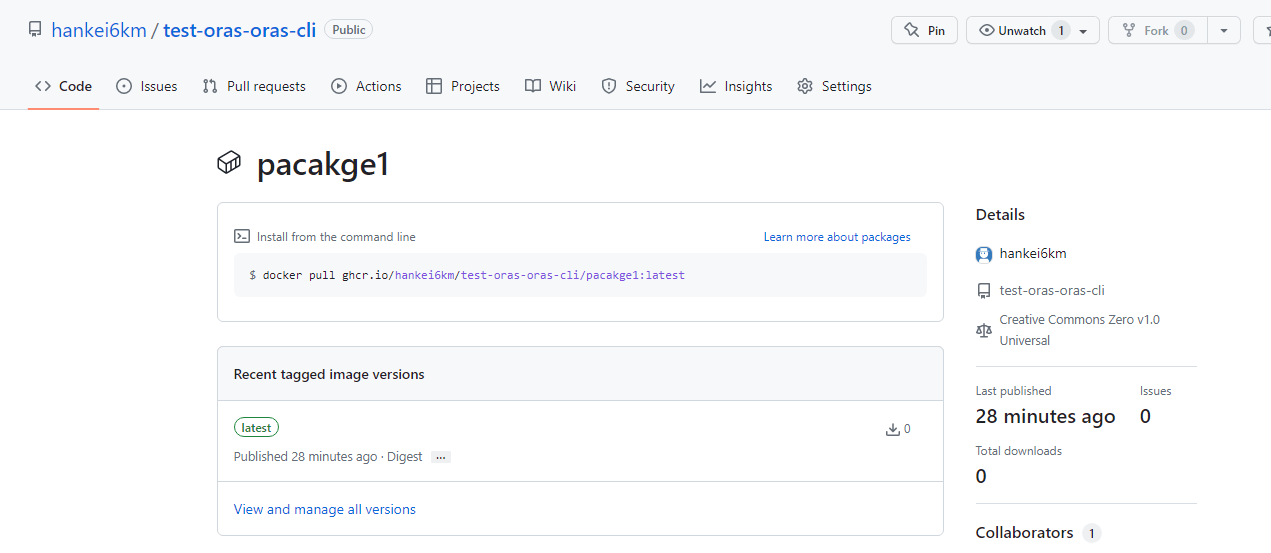Switch to the Issues tab
The height and width of the screenshot is (553, 1271).
coord(147,86)
